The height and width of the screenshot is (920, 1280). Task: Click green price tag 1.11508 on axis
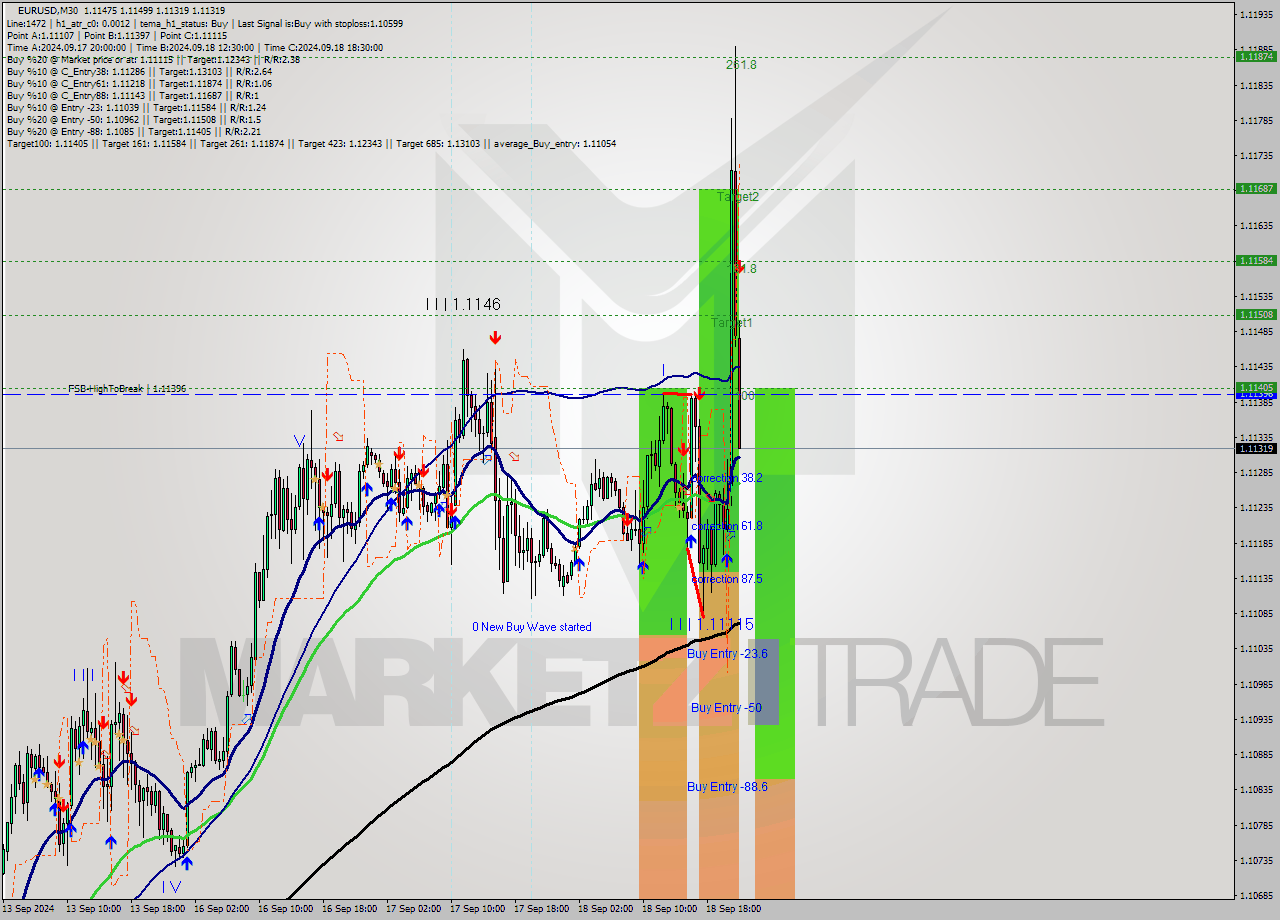coord(1256,314)
